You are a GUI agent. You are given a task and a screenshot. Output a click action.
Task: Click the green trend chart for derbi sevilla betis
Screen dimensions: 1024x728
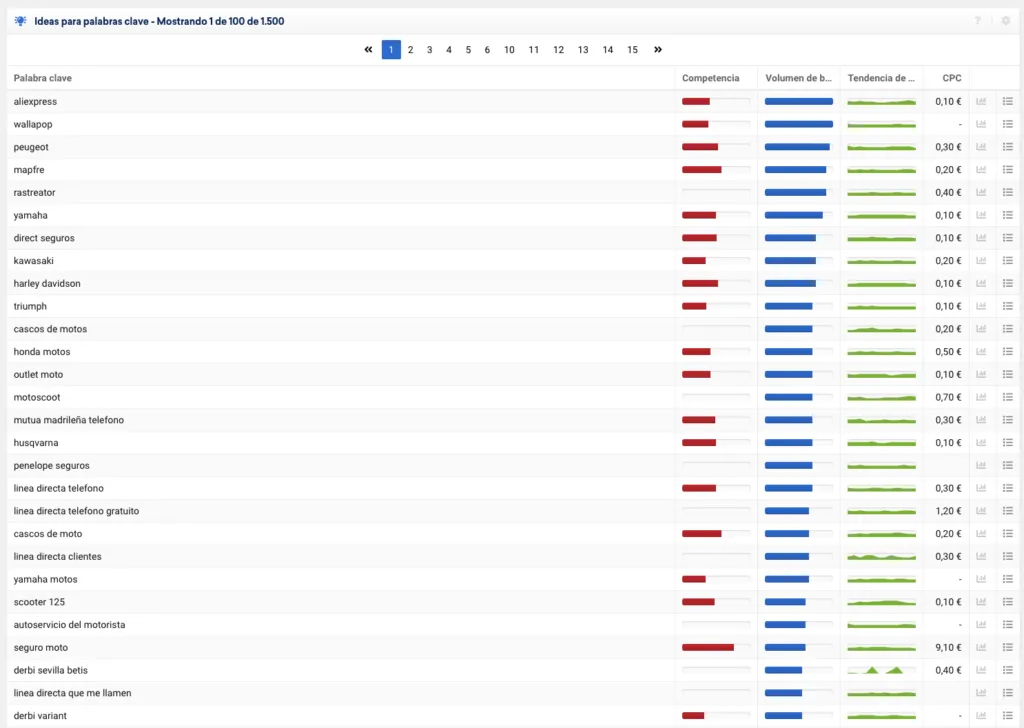click(881, 670)
